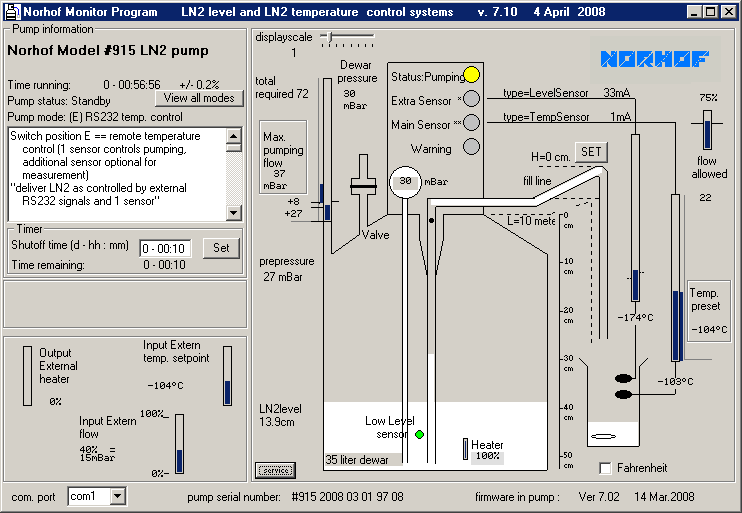The width and height of the screenshot is (742, 513).
Task: Click Pump mode (E) RS232 temp. control text
Action: (x=95, y=117)
